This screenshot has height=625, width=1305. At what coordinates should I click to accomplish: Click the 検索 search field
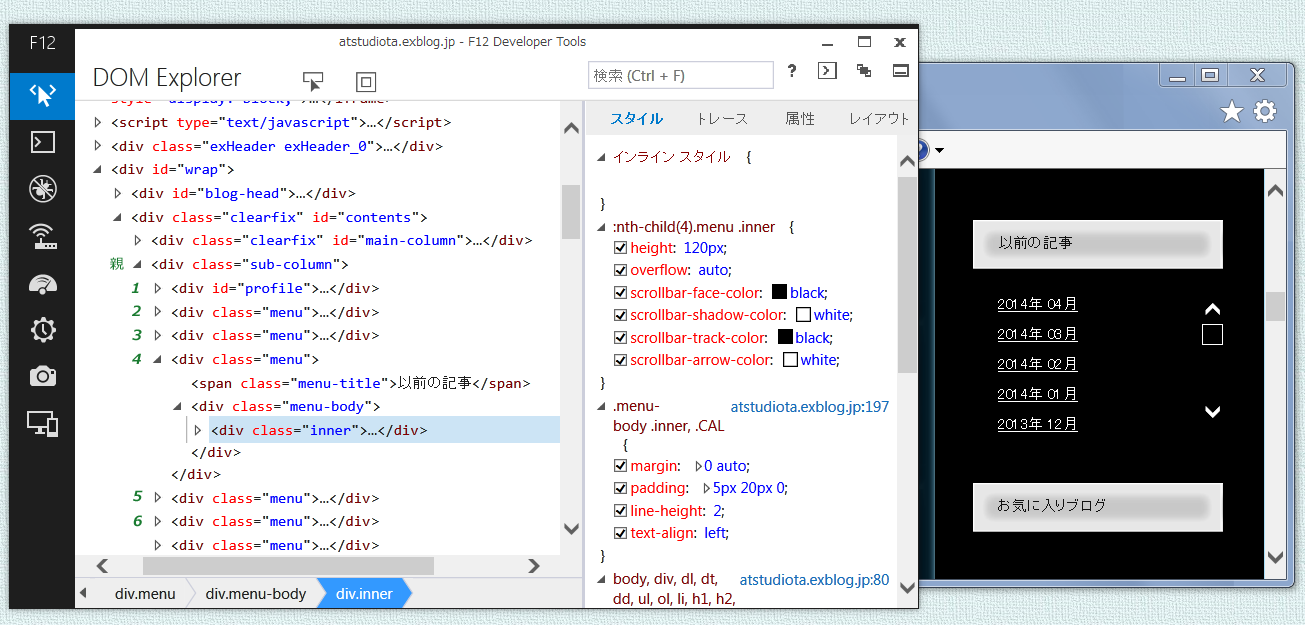click(680, 75)
